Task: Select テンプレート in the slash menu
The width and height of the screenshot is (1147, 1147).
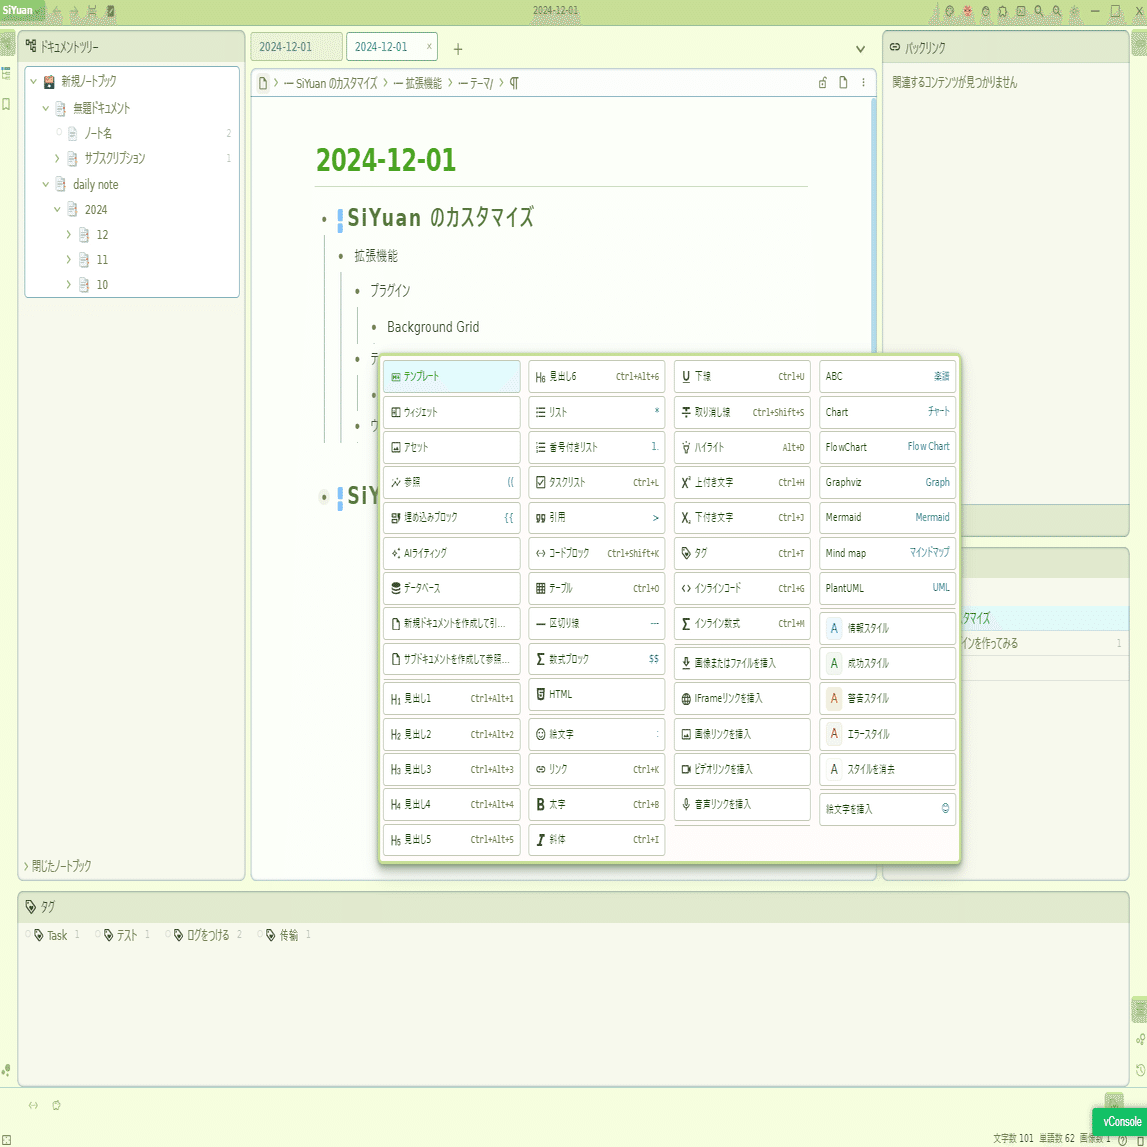Action: tap(451, 376)
